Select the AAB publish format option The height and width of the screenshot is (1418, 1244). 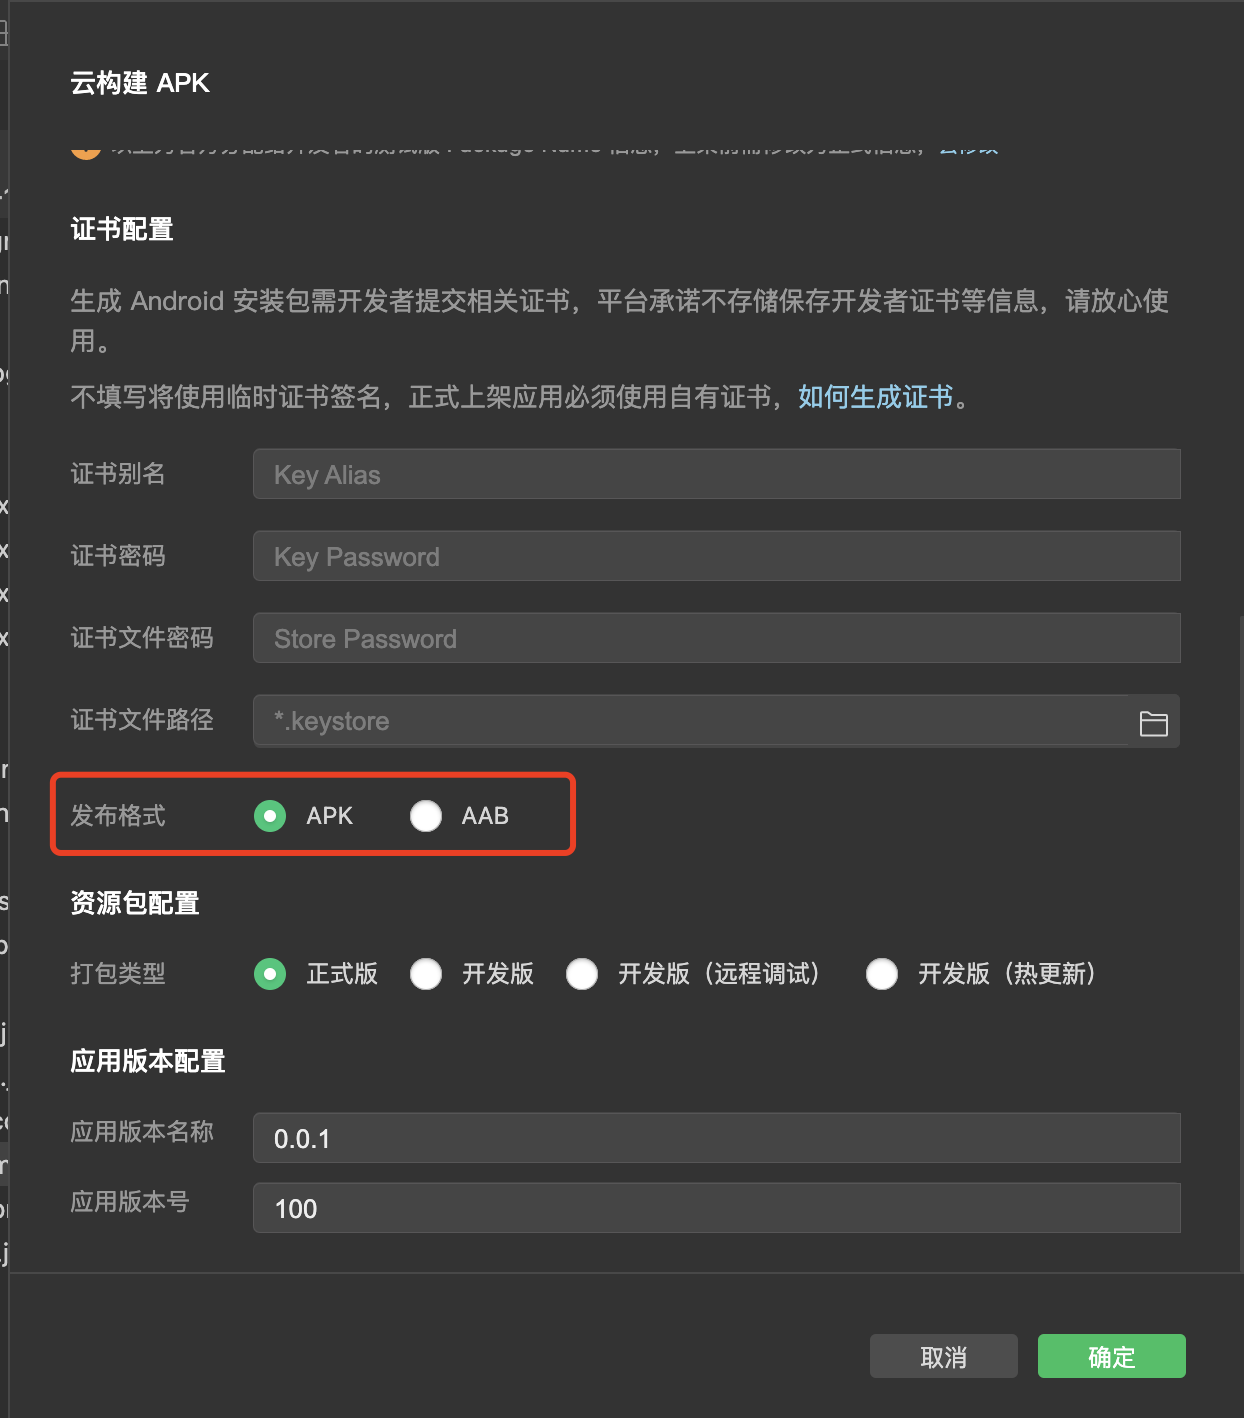[426, 816]
